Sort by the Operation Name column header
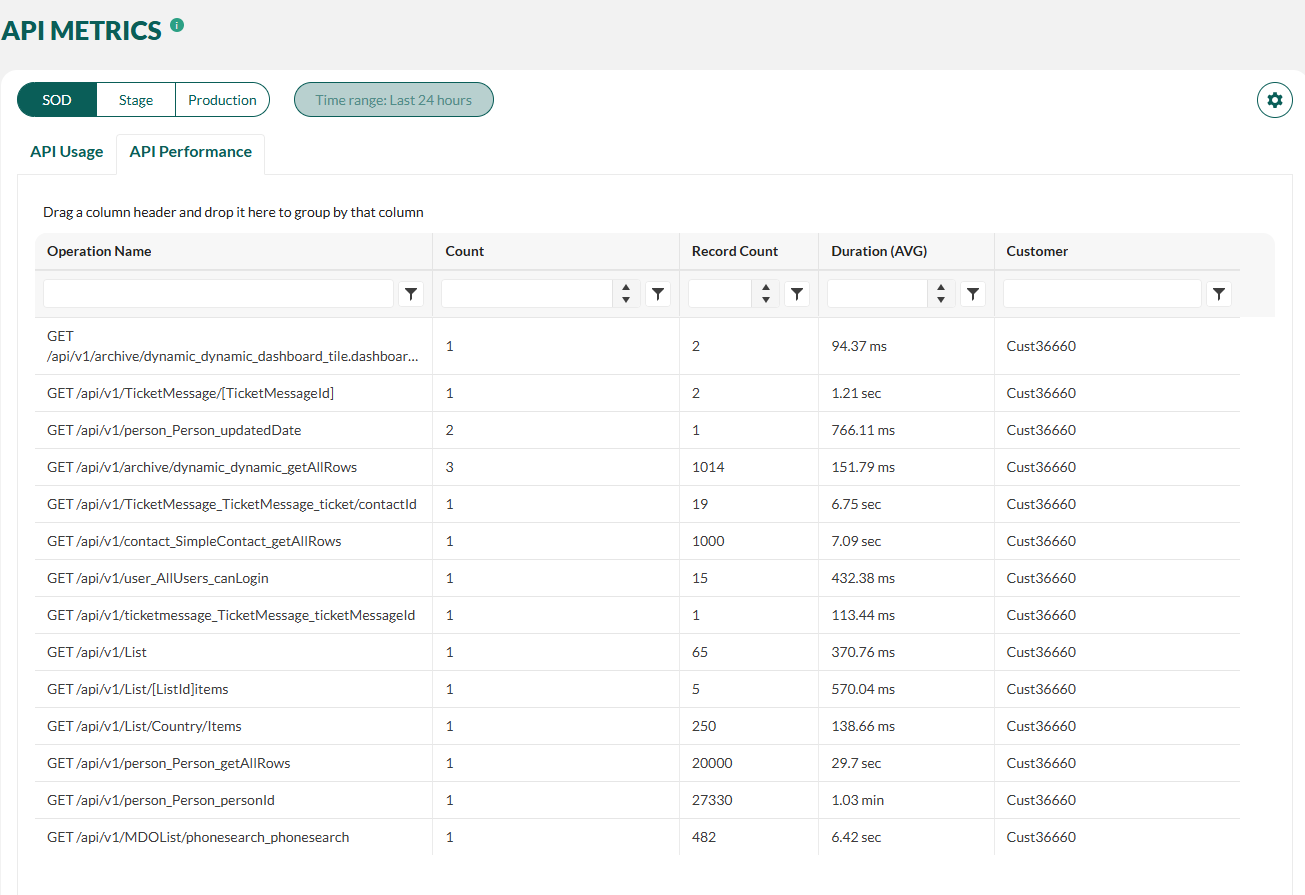1305x895 pixels. 99,251
